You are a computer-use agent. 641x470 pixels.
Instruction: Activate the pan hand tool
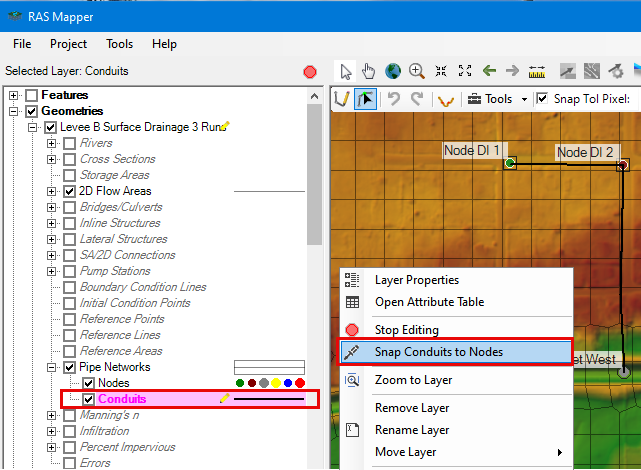pyautogui.click(x=369, y=71)
